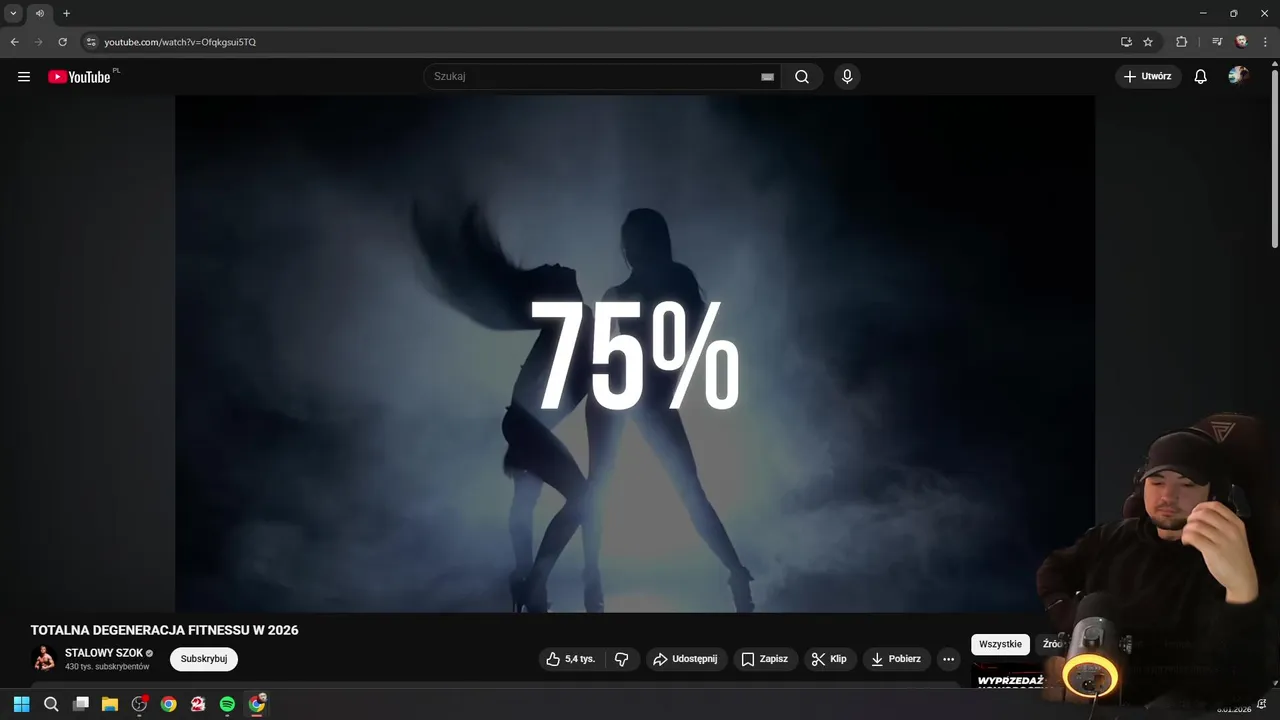Create a clip with Klip button

coord(830,659)
